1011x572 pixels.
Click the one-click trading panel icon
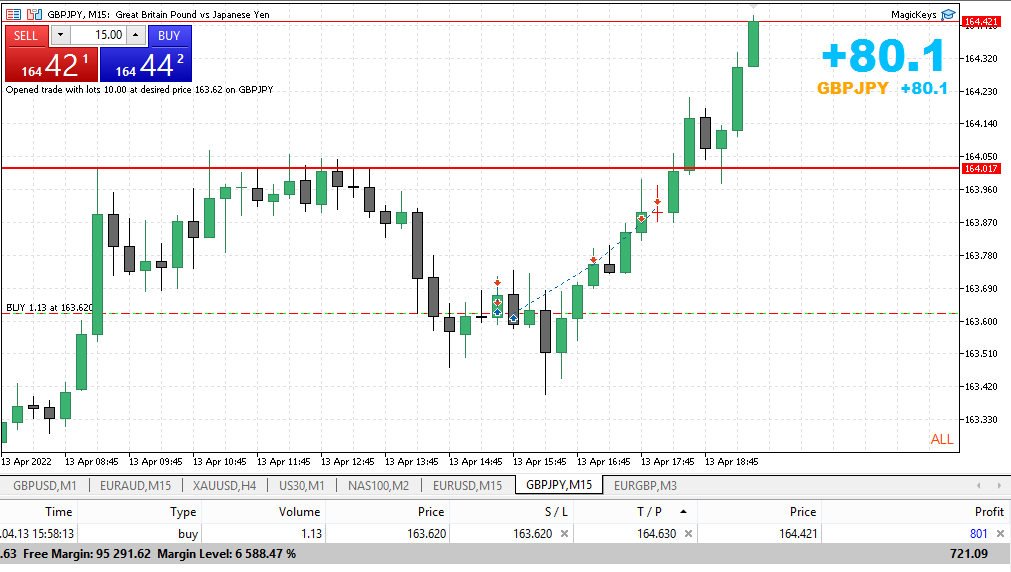click(x=14, y=14)
